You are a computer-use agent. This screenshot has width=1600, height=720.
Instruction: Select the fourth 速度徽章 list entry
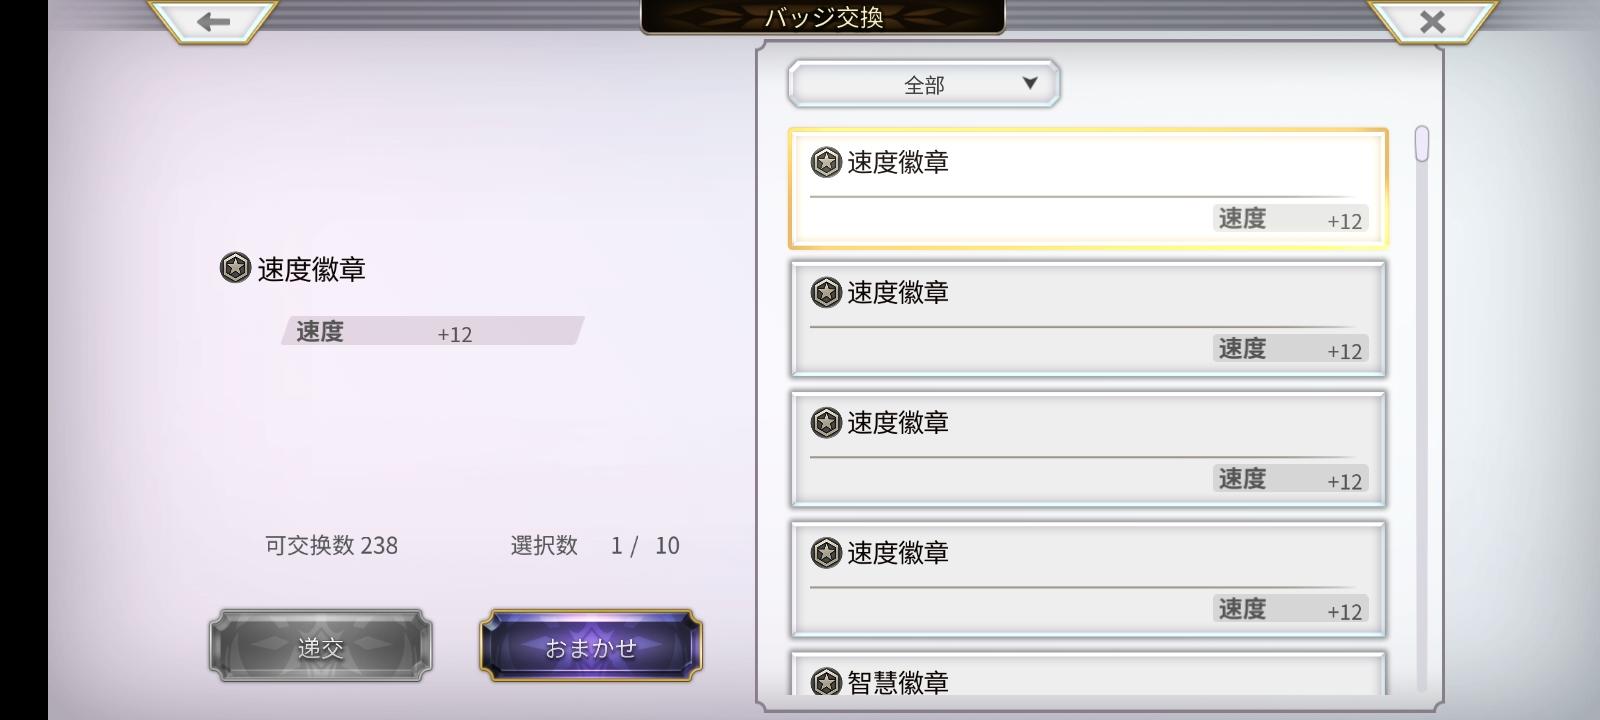(1088, 579)
